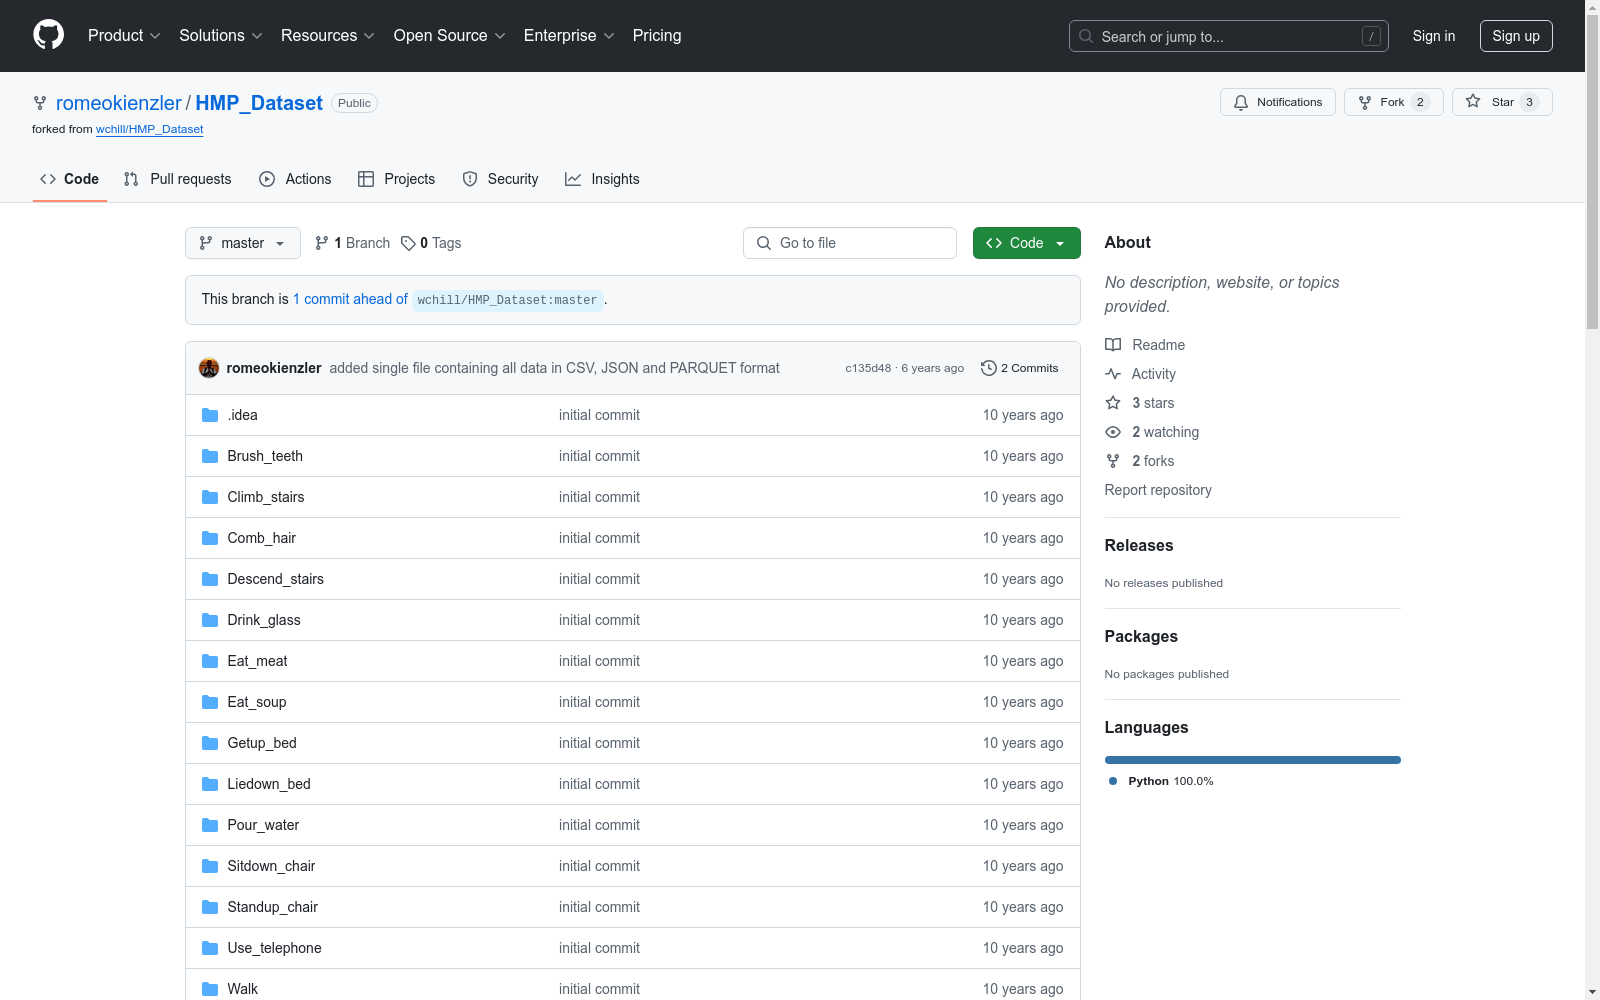Select the Code tab
Screen dimensions: 1600x1000
pos(70,179)
